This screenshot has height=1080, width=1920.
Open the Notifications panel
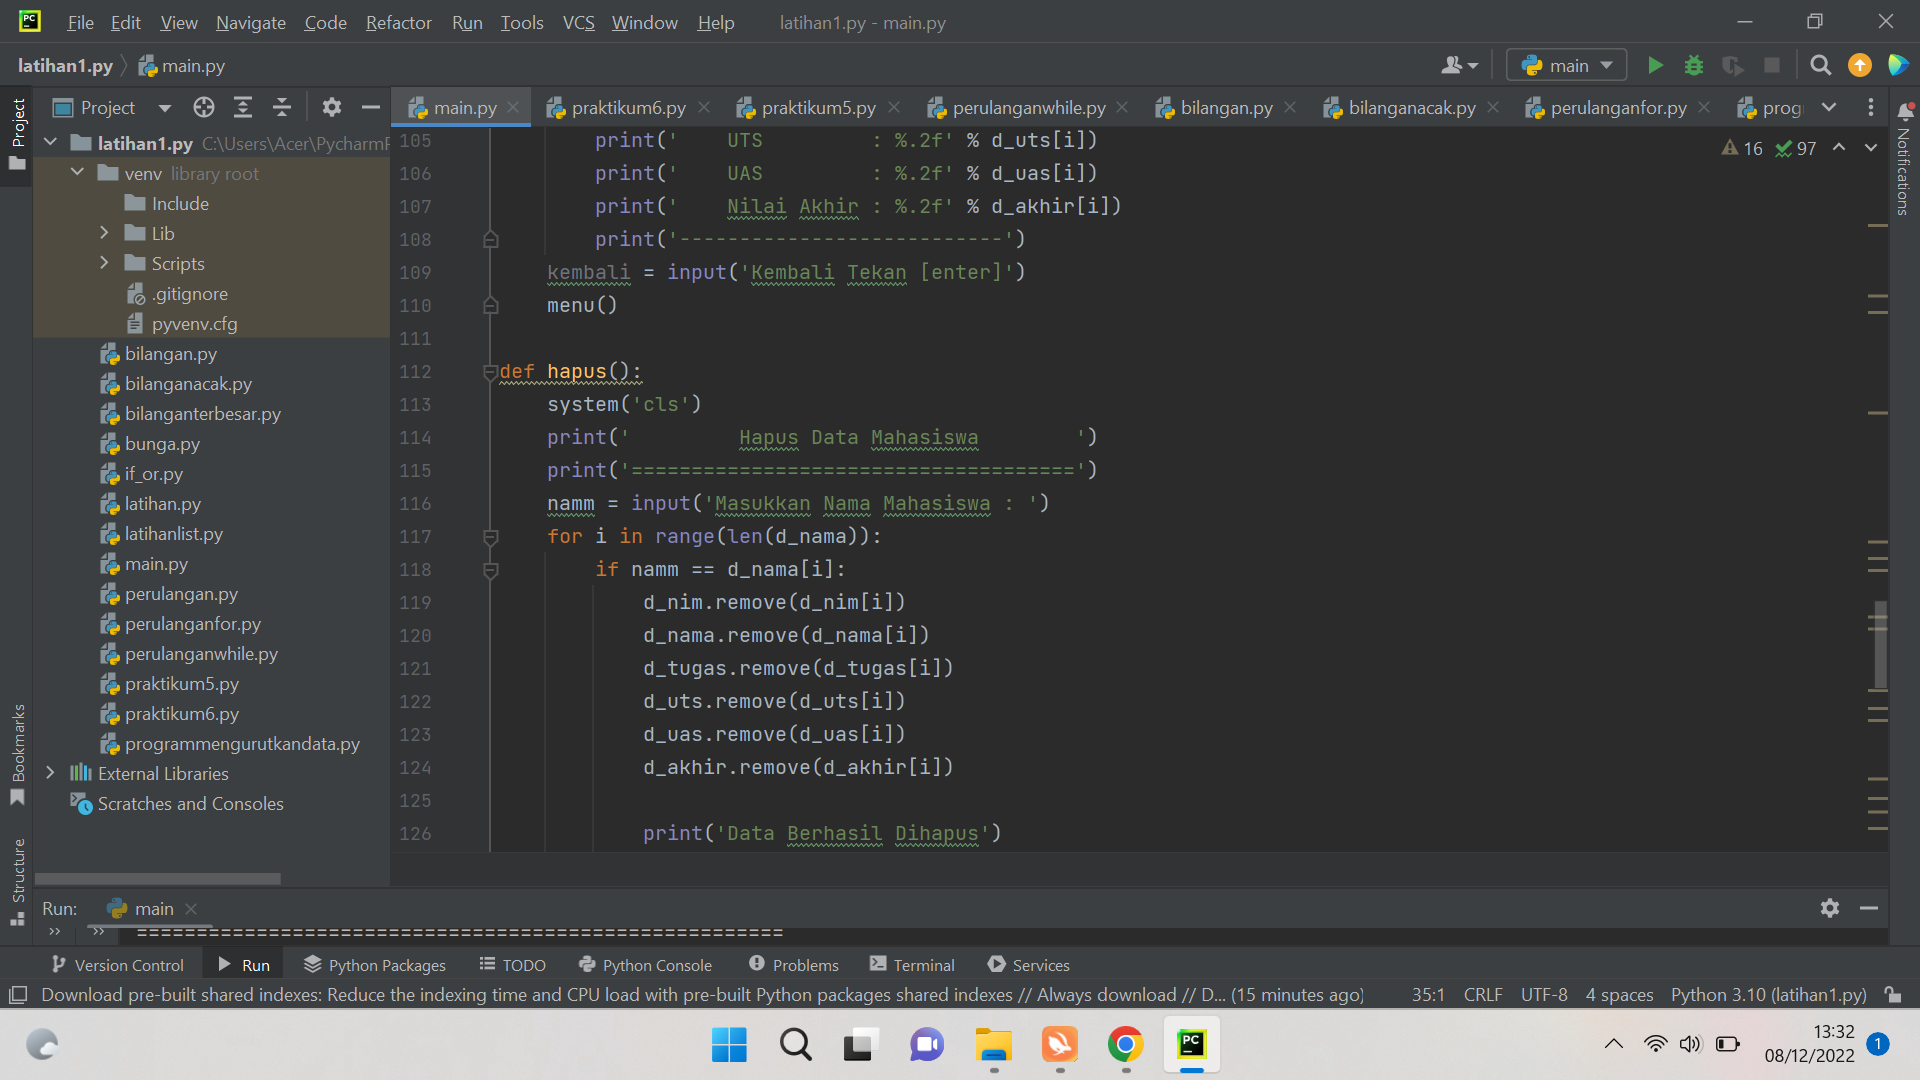point(1905,160)
